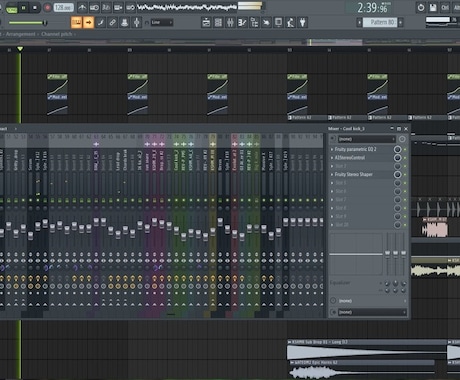Expand the Fruity Stereo Shaper slot menu
The image size is (460, 380).
pyautogui.click(x=332, y=174)
